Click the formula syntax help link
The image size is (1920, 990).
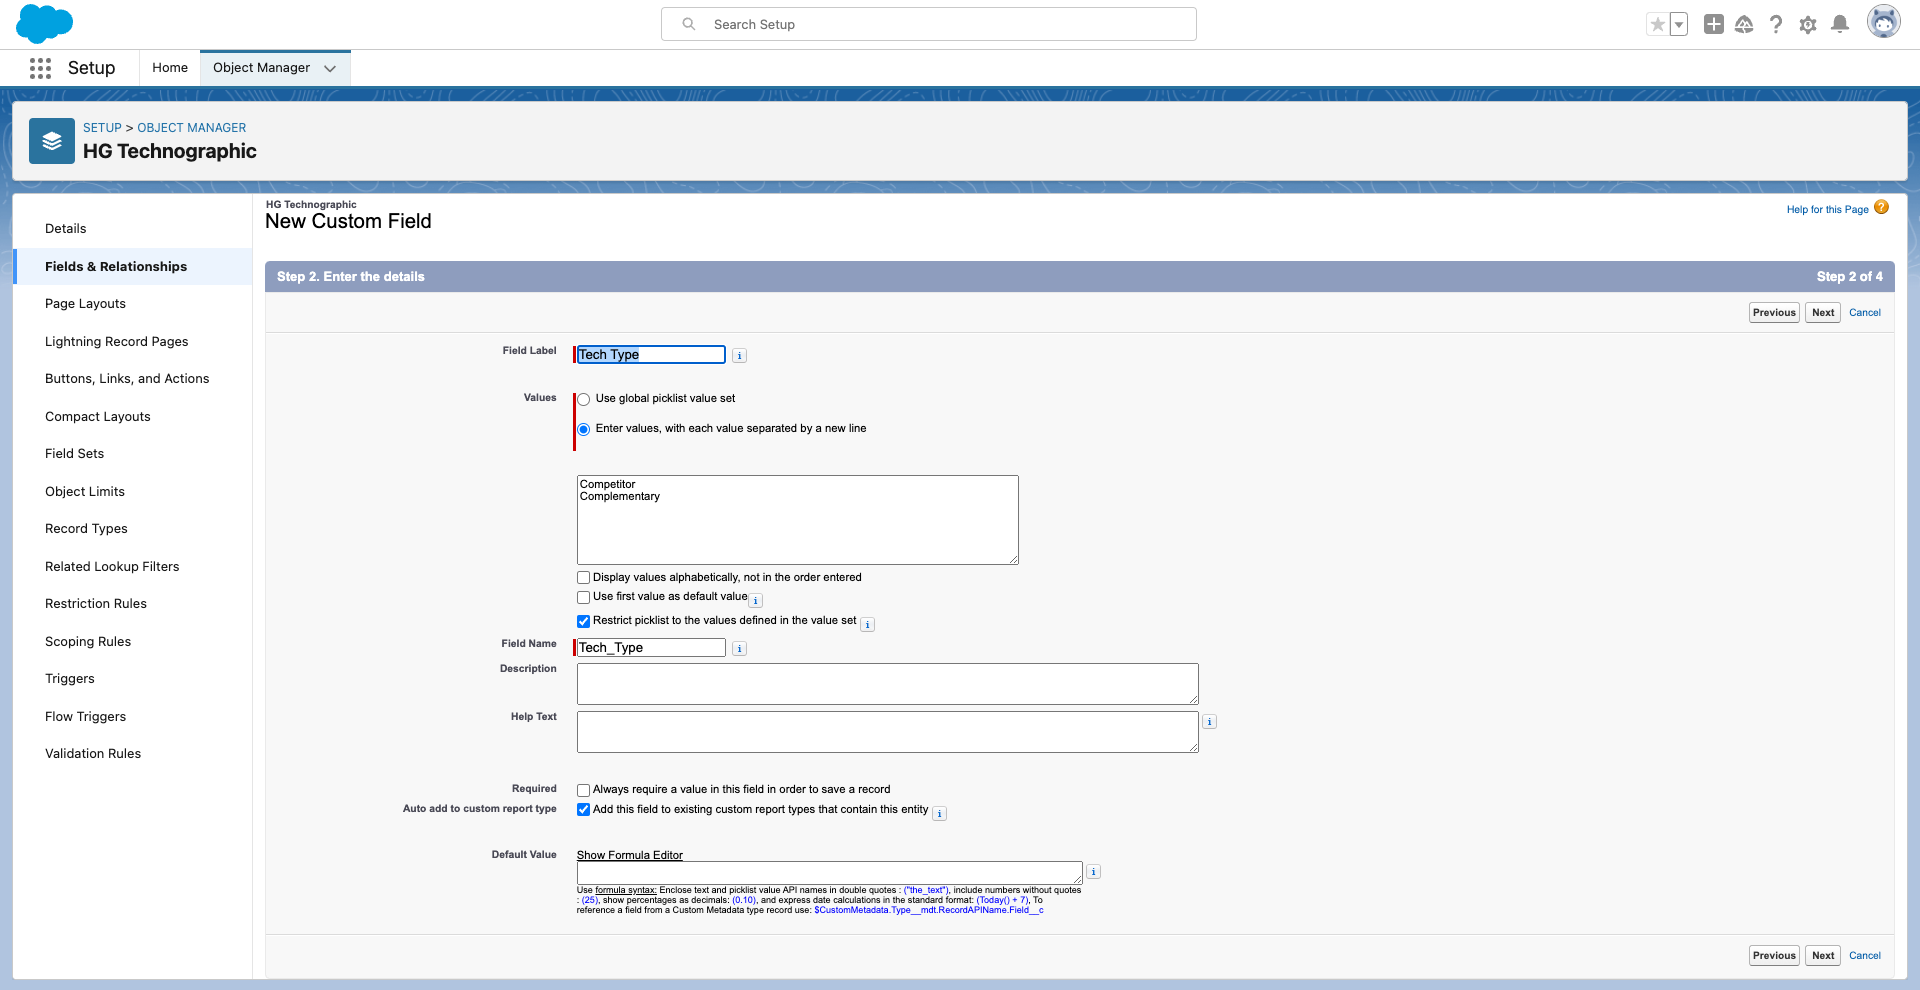(626, 890)
